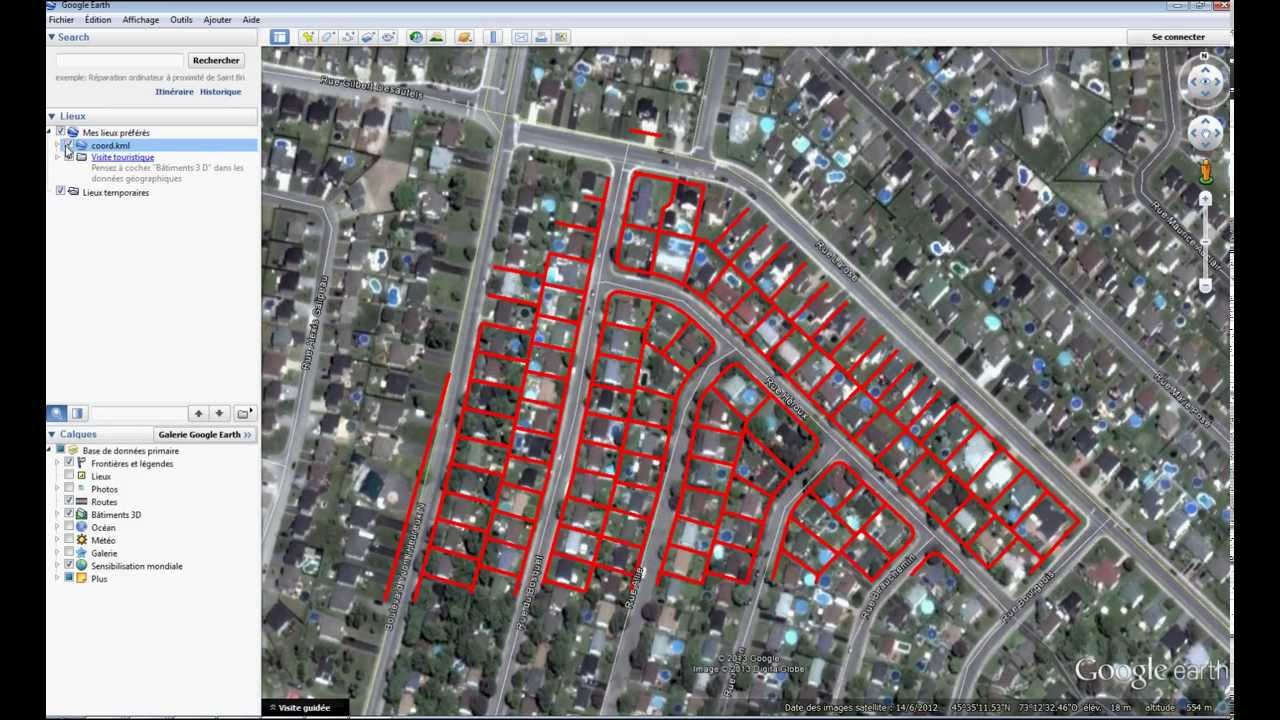Click the View in Google Maps icon
This screenshot has width=1280, height=720.
(x=561, y=37)
